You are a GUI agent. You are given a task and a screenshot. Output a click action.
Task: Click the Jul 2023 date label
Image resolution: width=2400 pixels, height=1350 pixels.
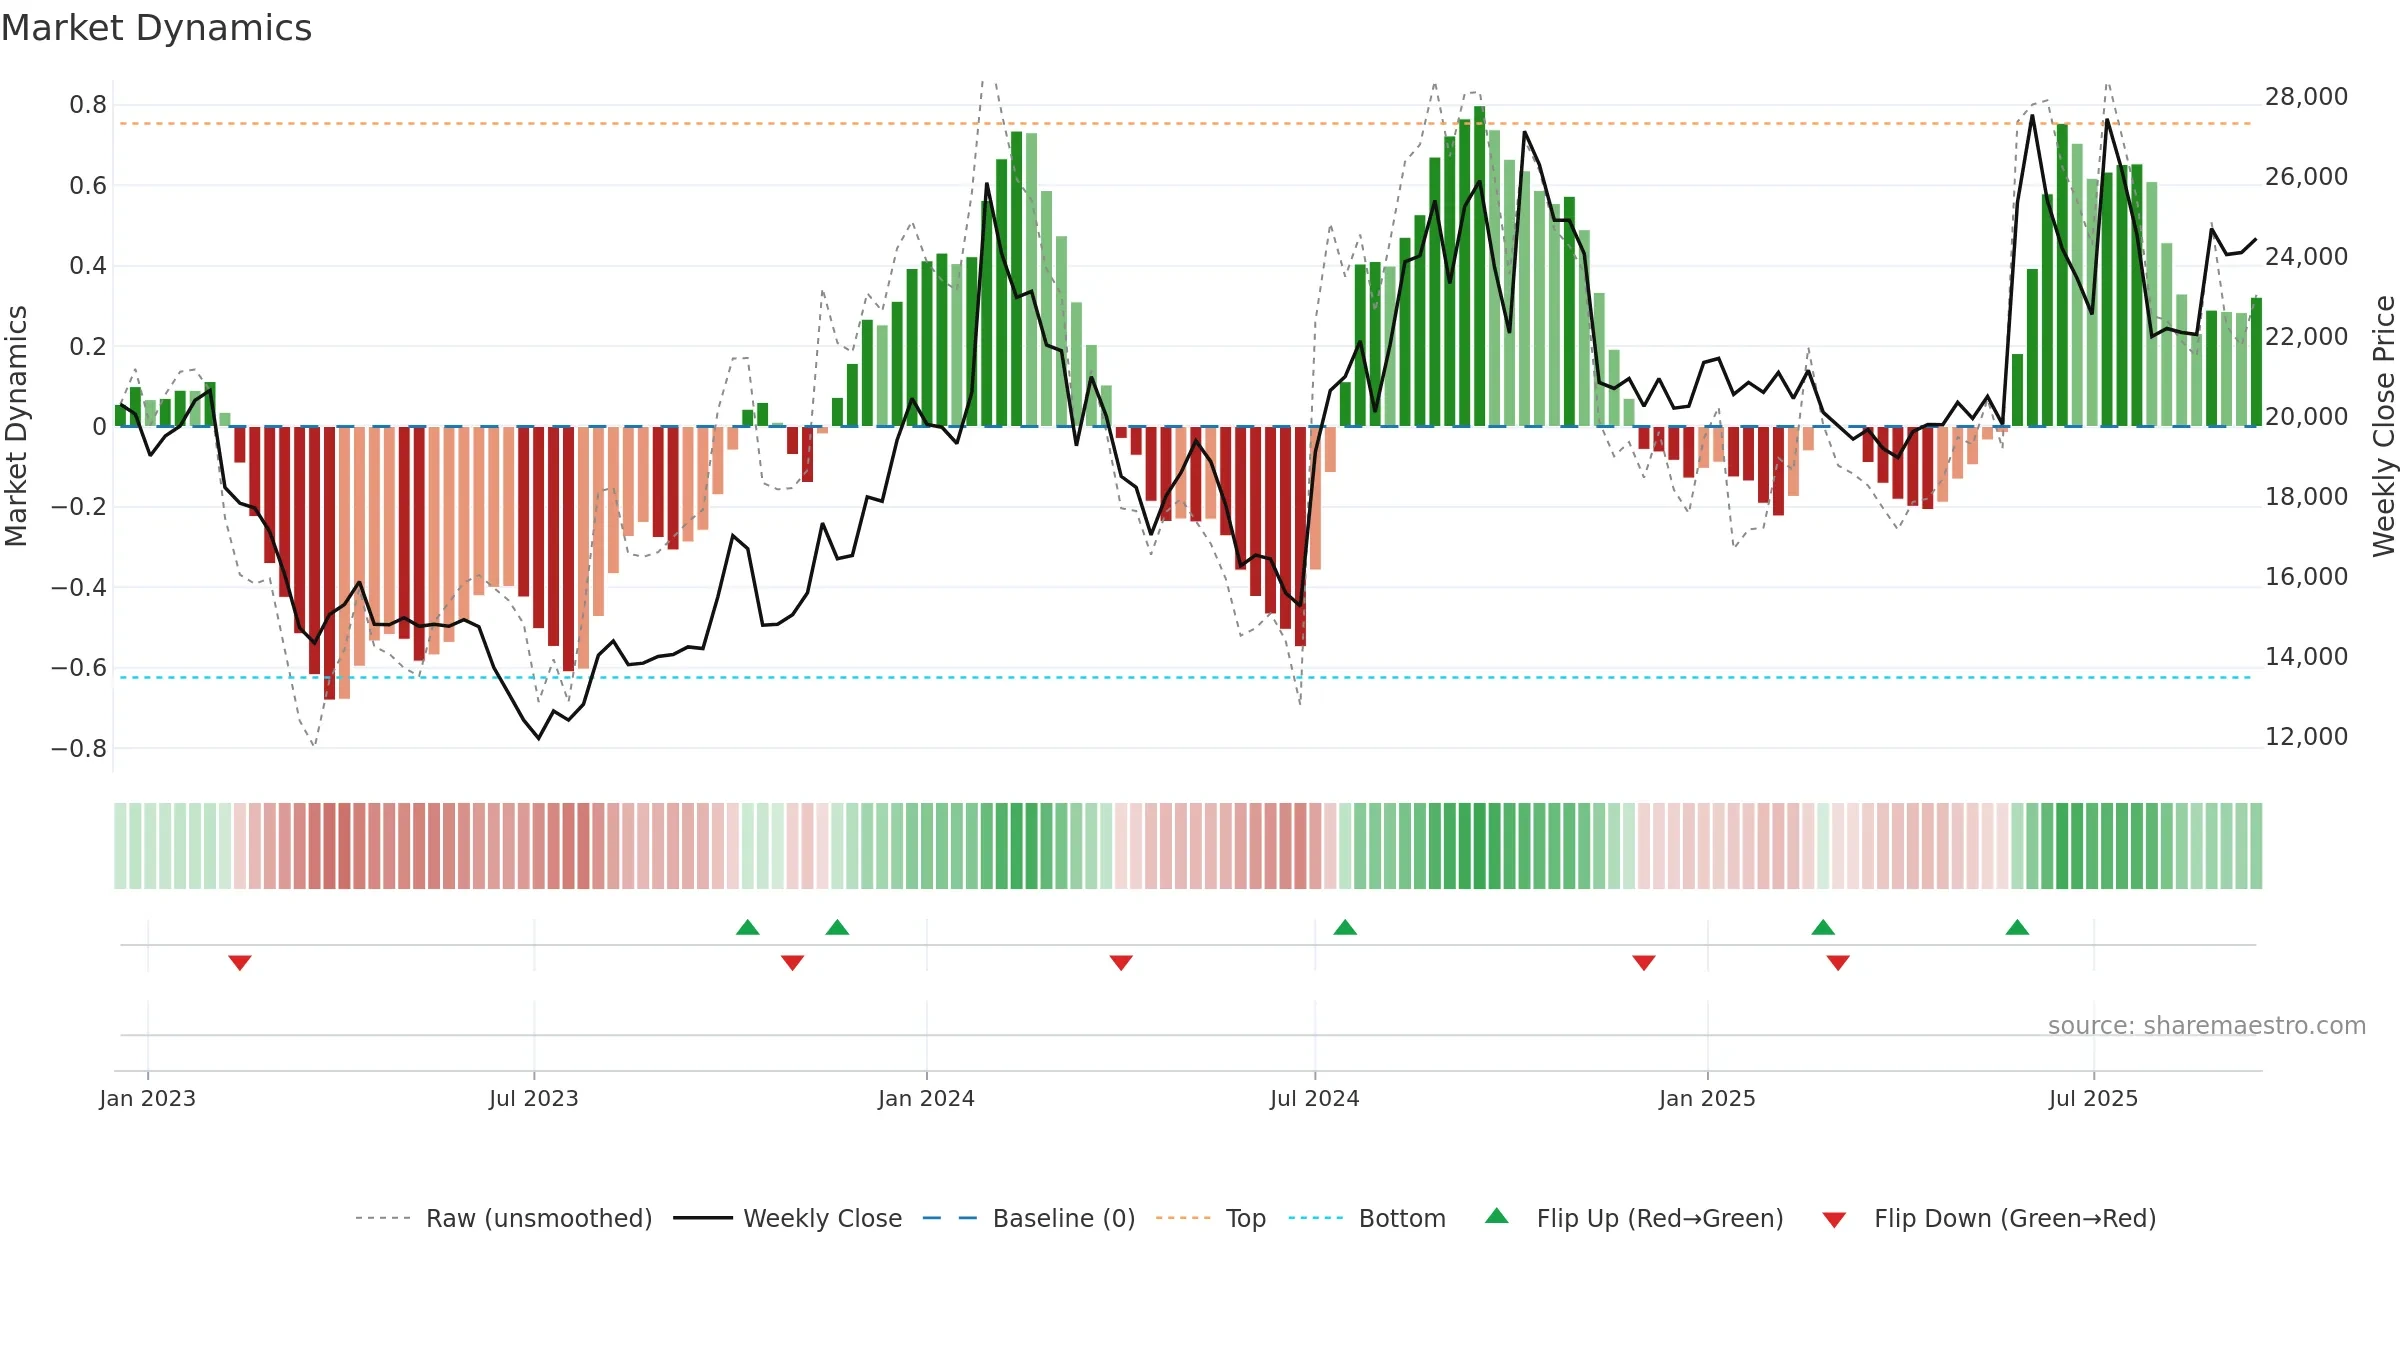click(x=534, y=1098)
